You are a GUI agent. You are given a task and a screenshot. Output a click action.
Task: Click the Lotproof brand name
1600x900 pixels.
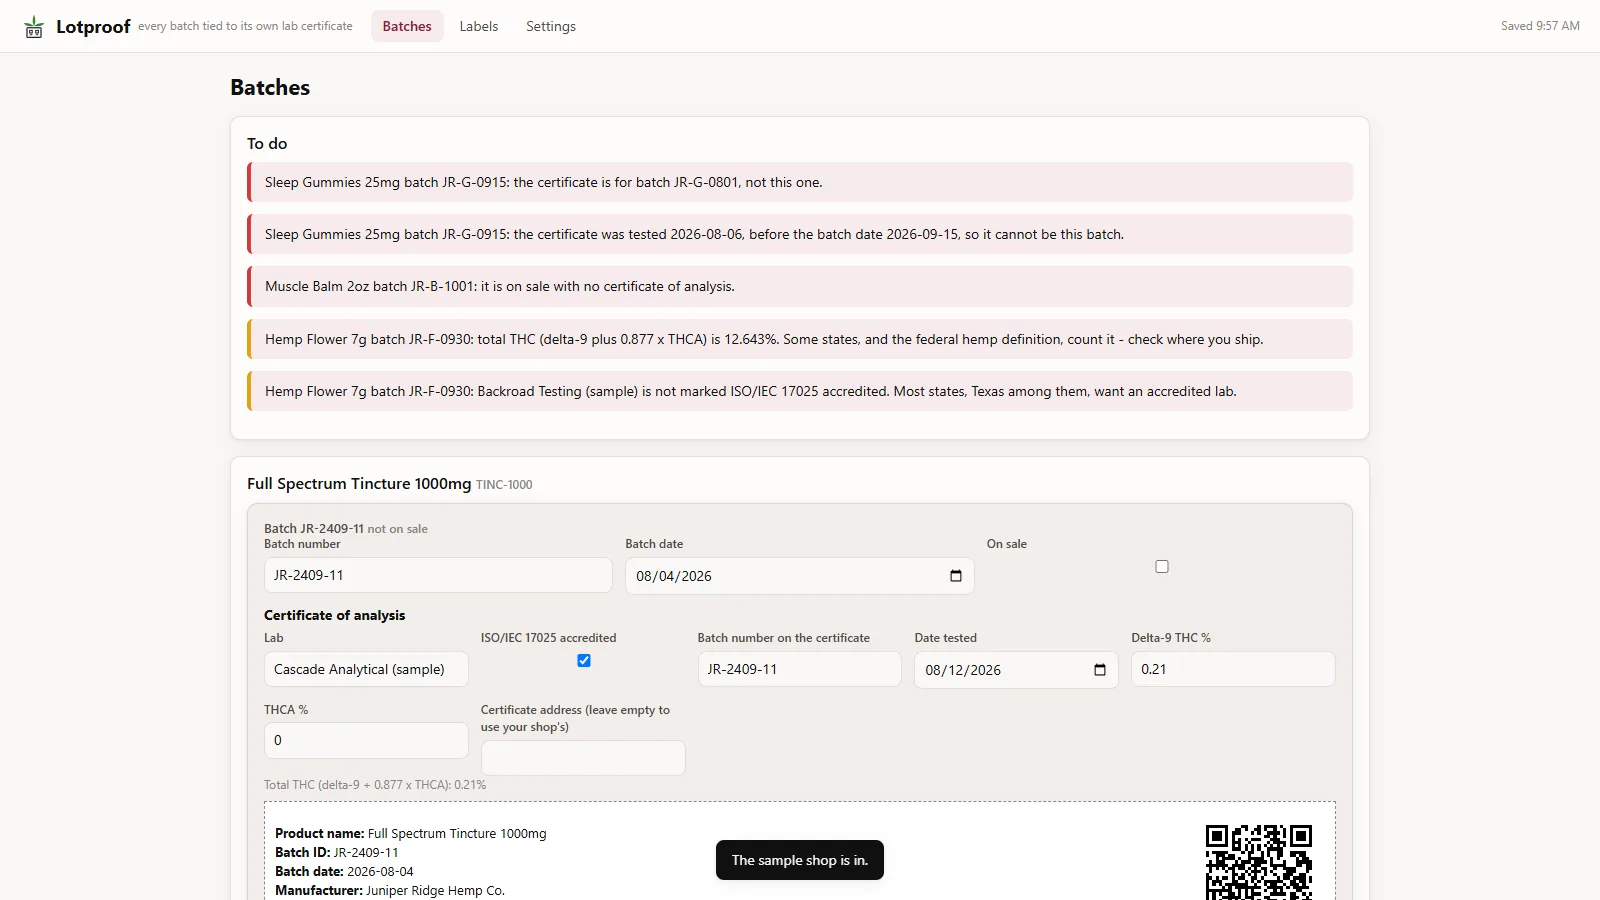tap(93, 27)
